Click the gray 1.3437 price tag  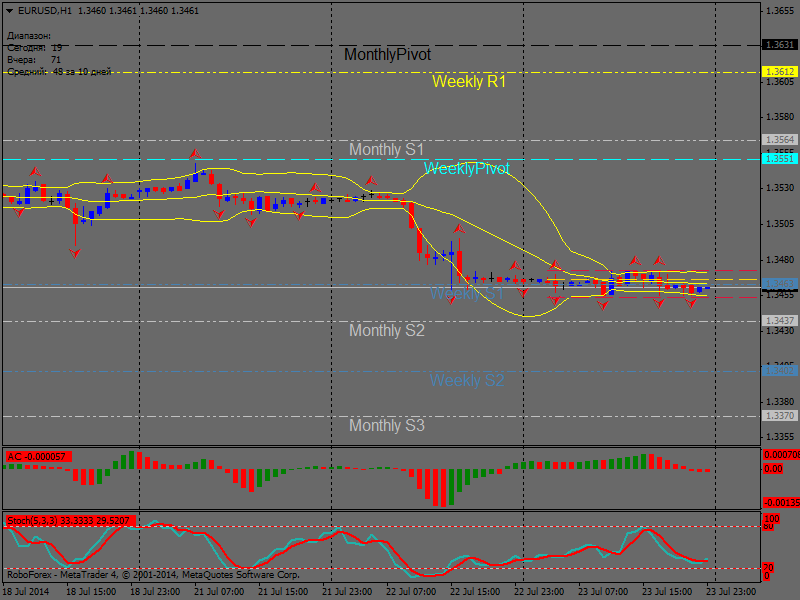click(779, 321)
